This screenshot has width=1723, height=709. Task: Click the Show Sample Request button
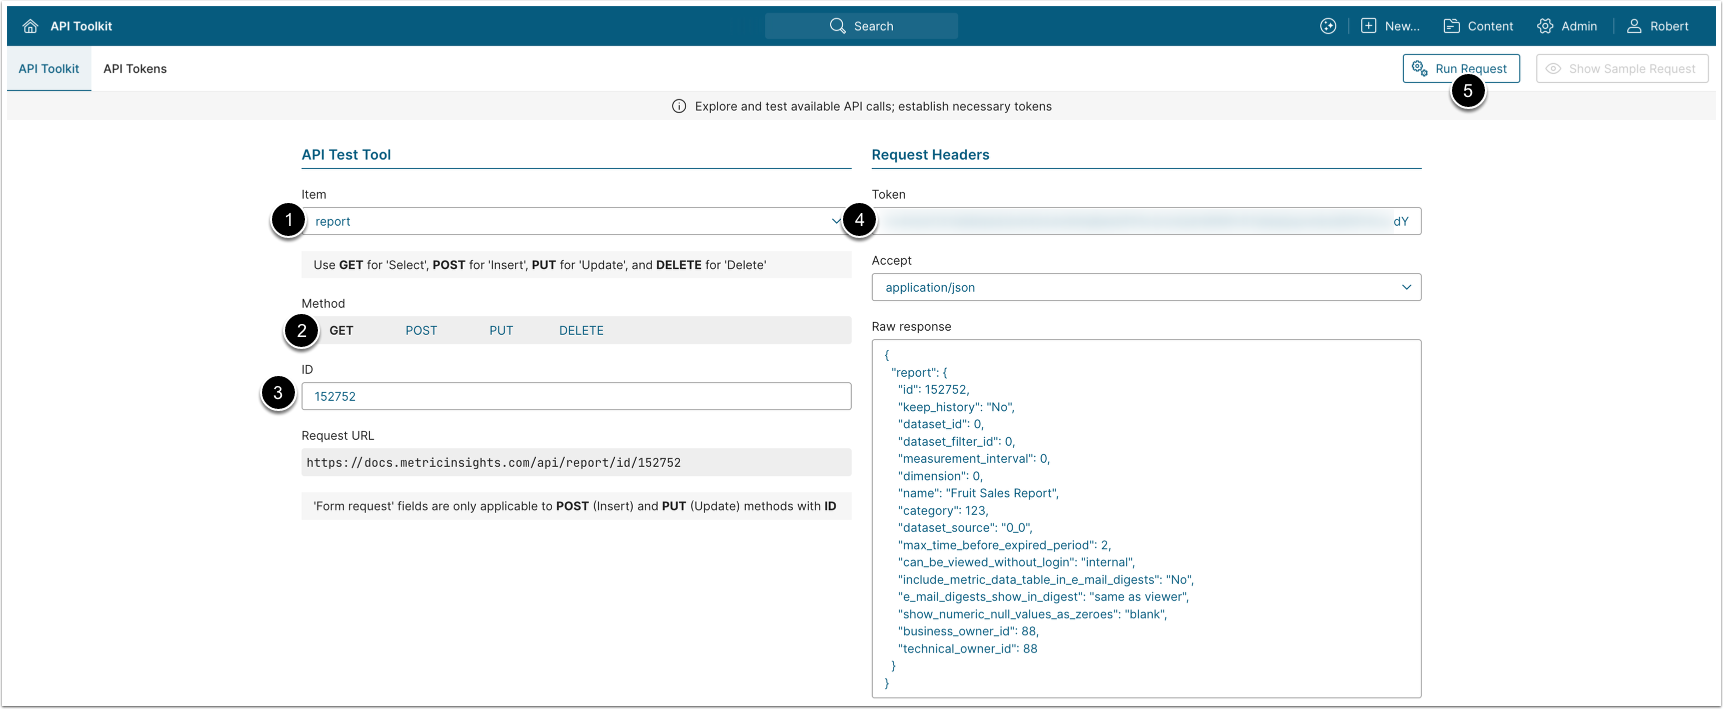coord(1621,69)
